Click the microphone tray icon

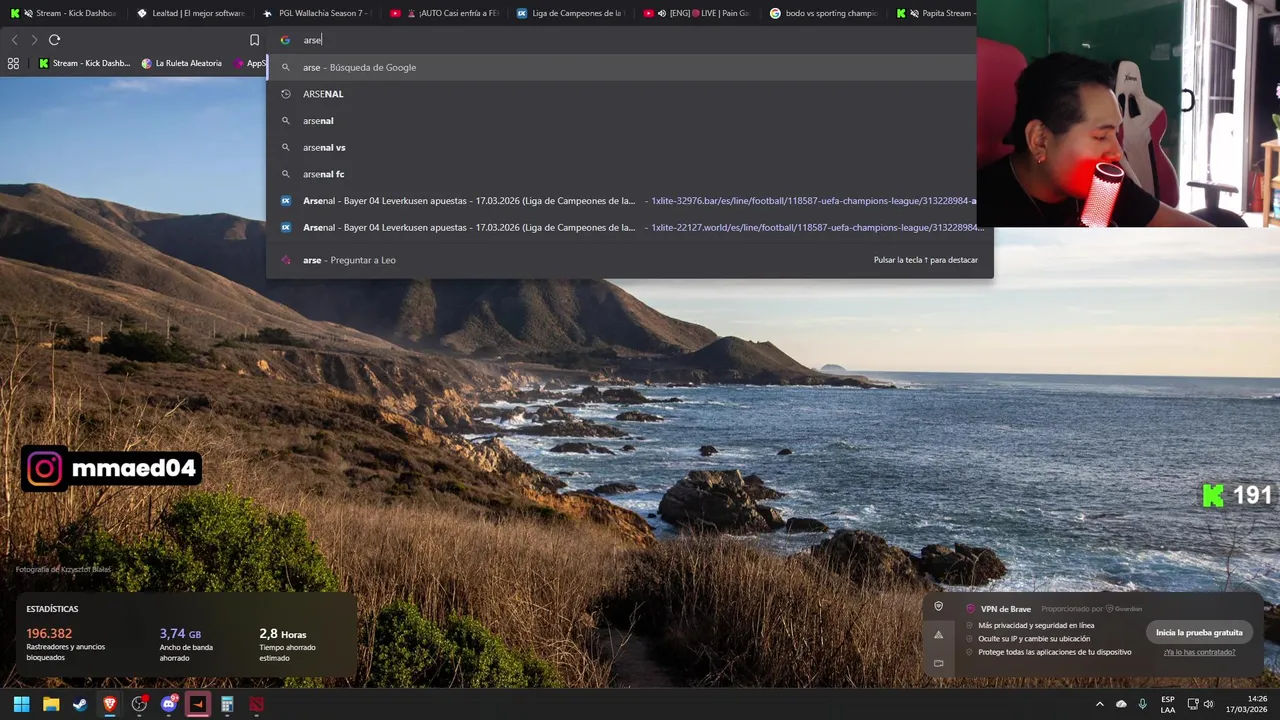pos(1142,704)
